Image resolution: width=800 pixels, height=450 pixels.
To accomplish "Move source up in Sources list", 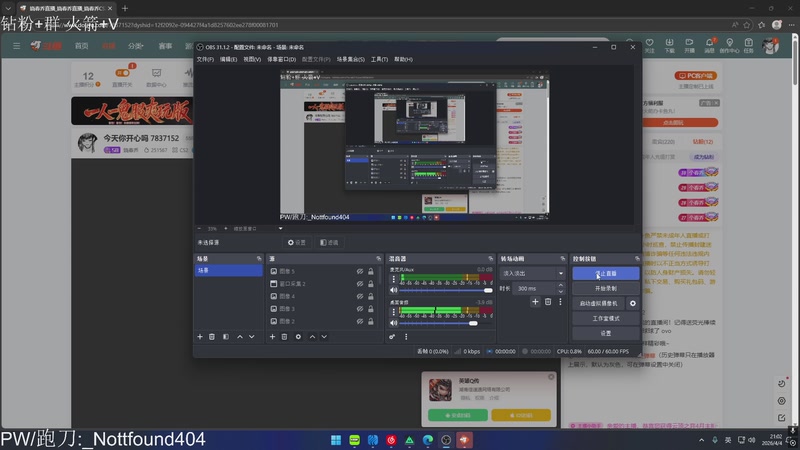I will [x=312, y=337].
